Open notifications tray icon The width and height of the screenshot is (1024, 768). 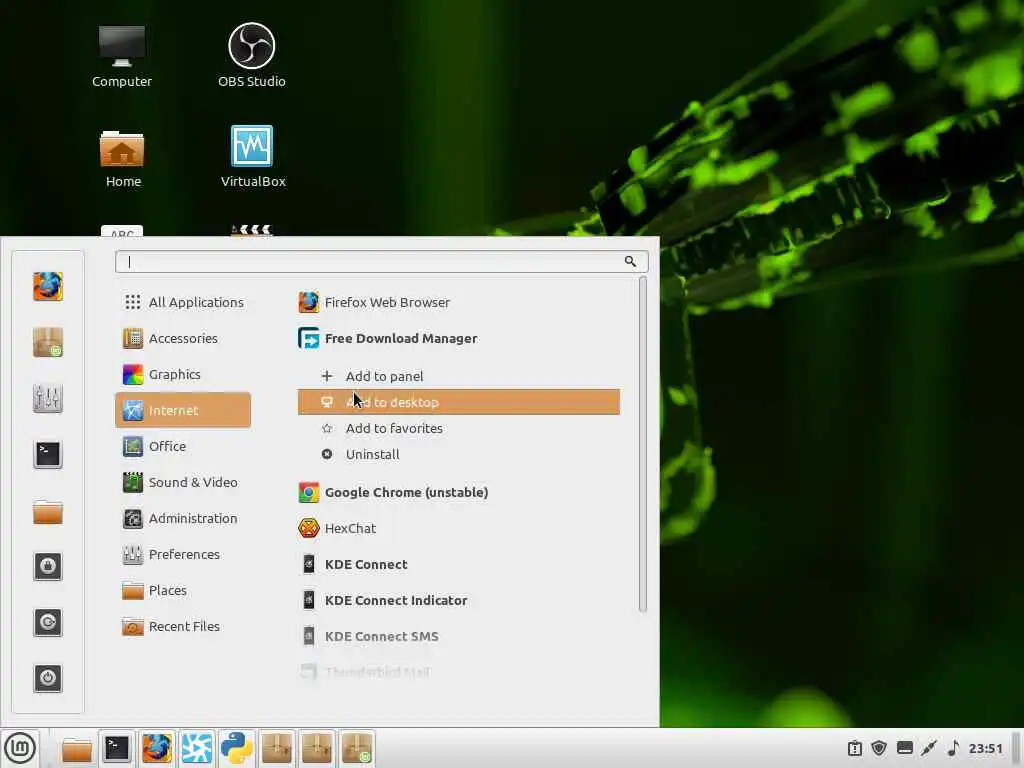[x=855, y=748]
